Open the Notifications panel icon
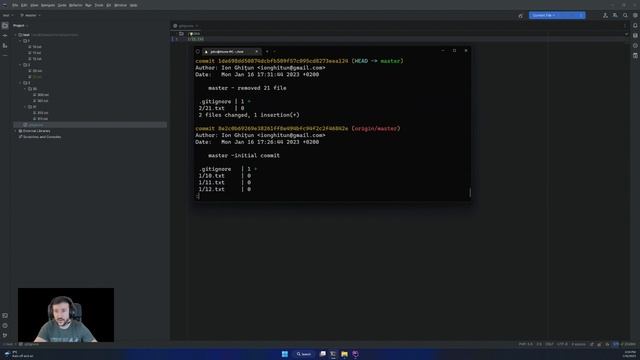Viewport: 640px width, 360px height. coord(635,26)
